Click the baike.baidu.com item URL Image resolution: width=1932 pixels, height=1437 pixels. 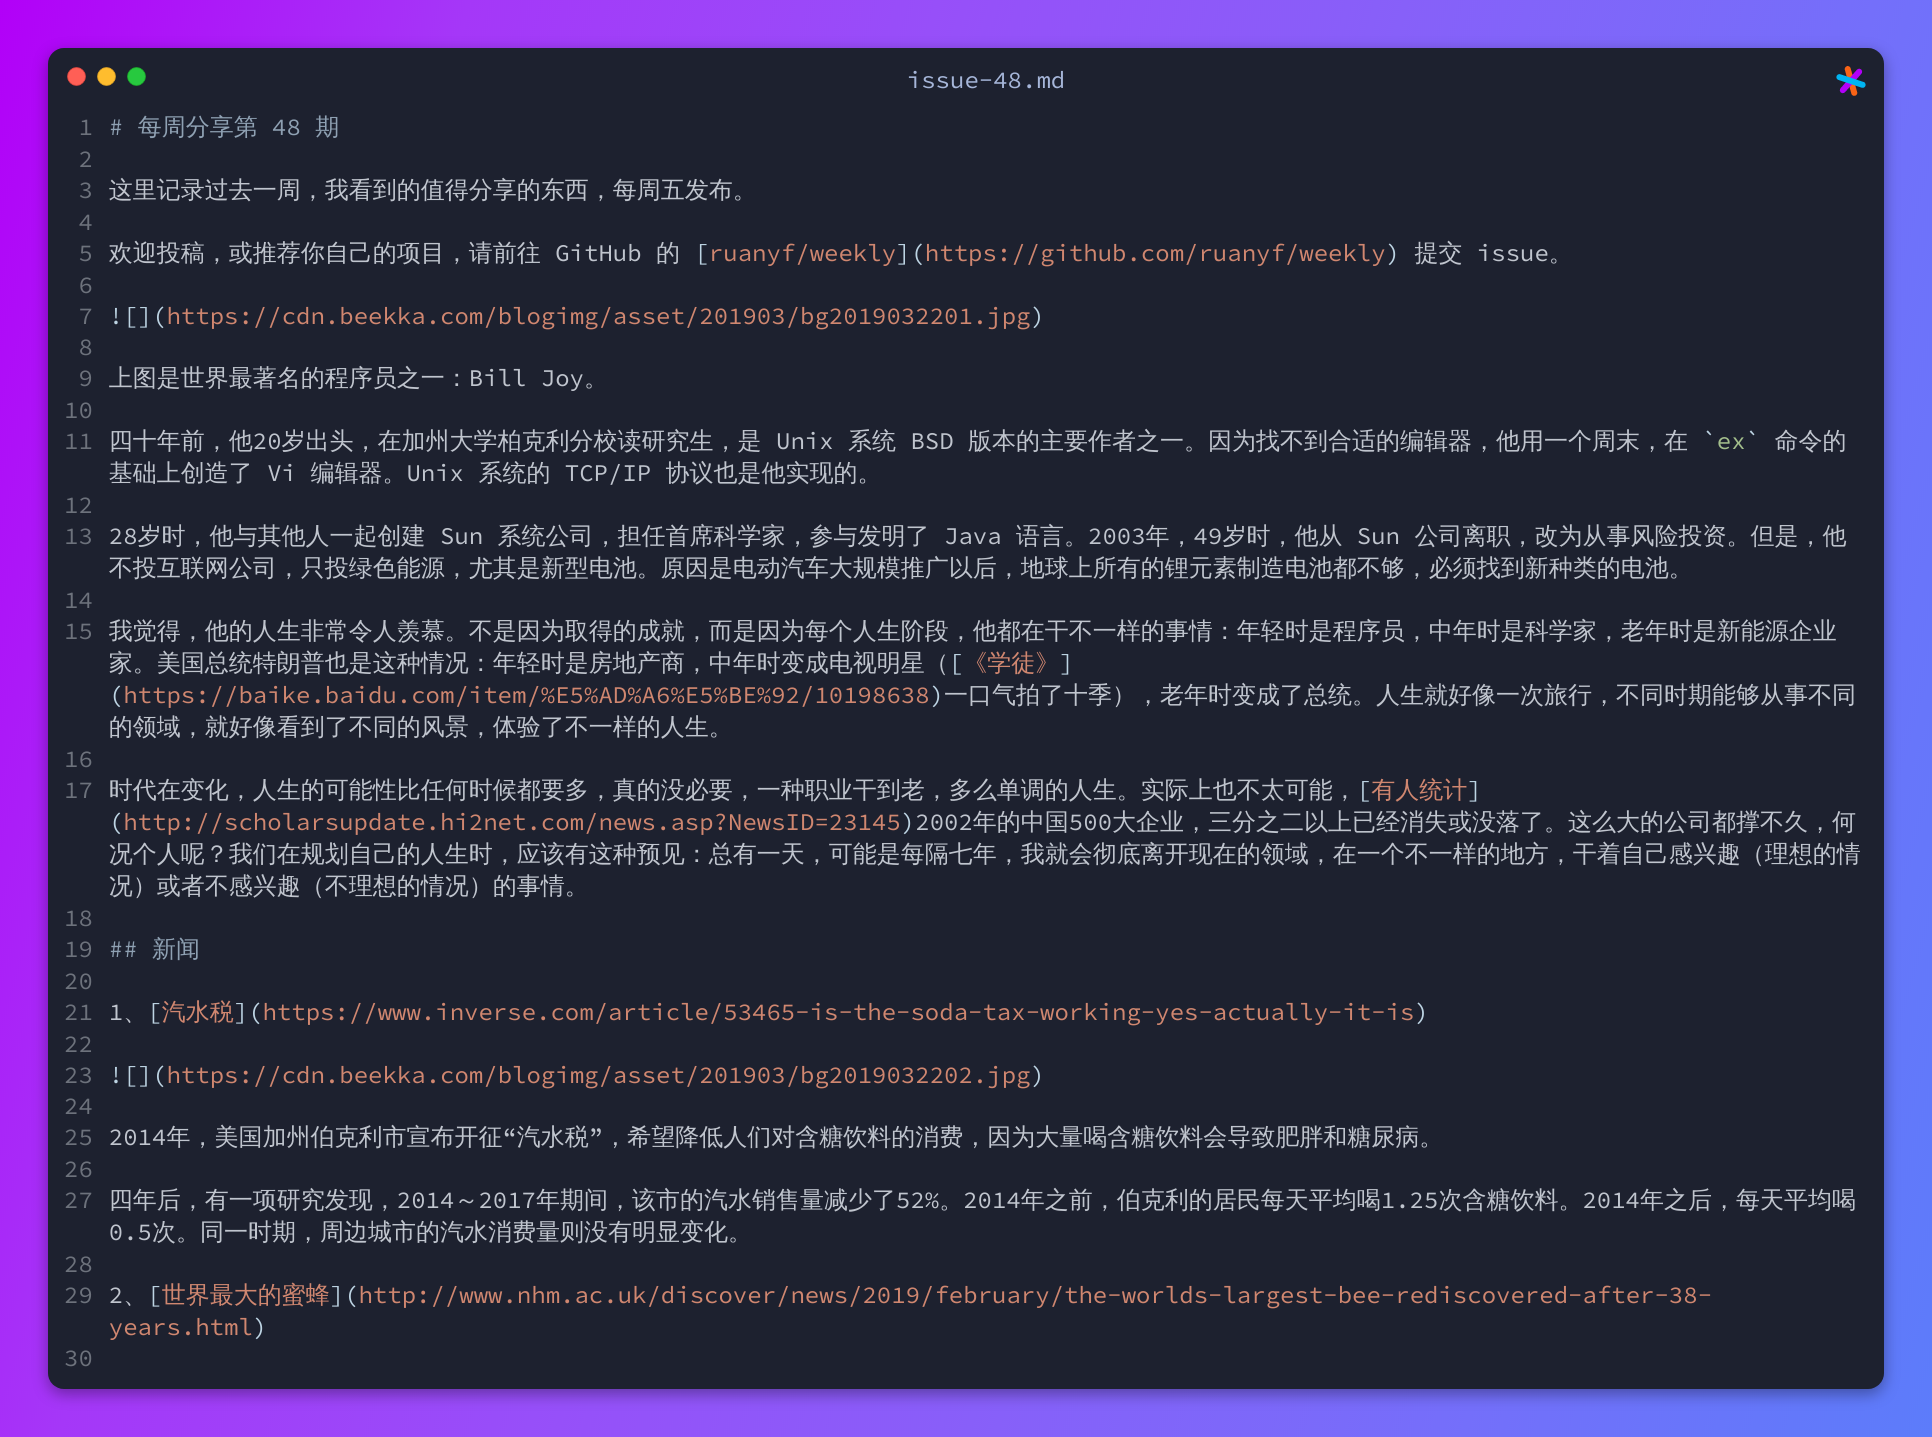(x=522, y=695)
